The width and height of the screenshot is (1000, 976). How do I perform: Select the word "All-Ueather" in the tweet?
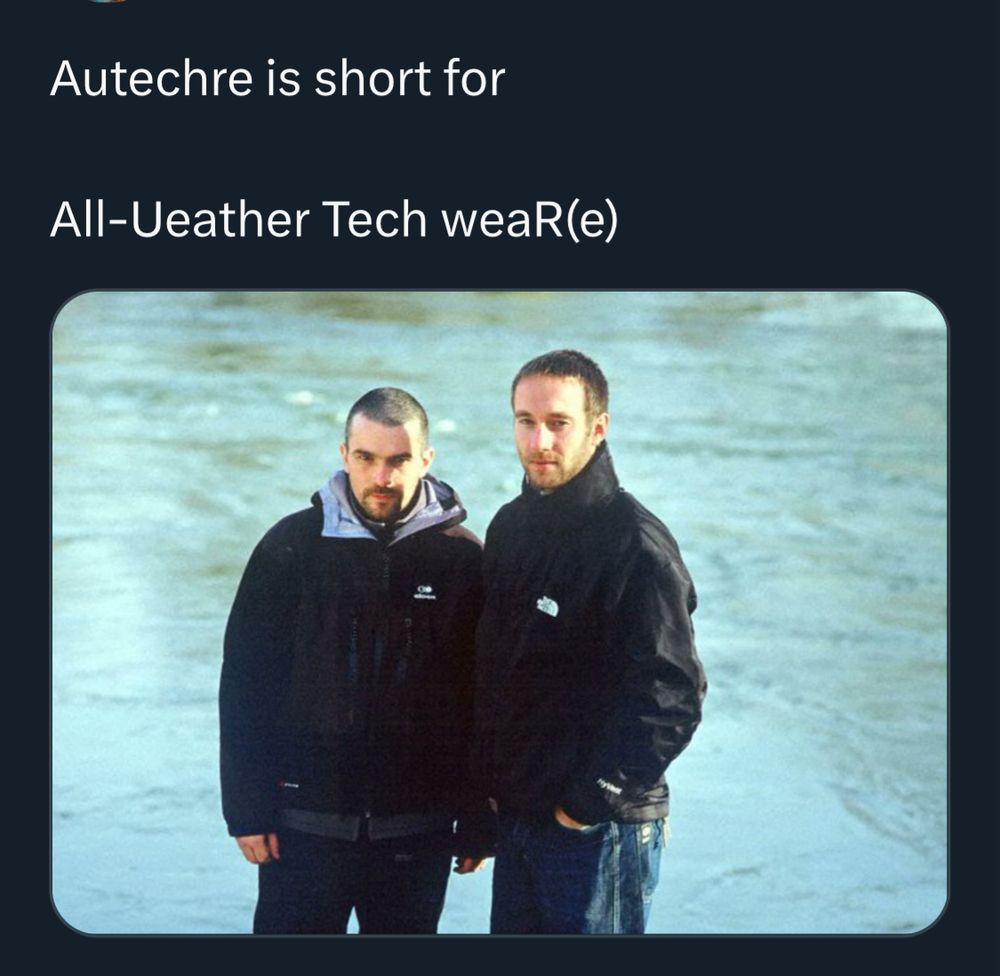click(x=179, y=219)
